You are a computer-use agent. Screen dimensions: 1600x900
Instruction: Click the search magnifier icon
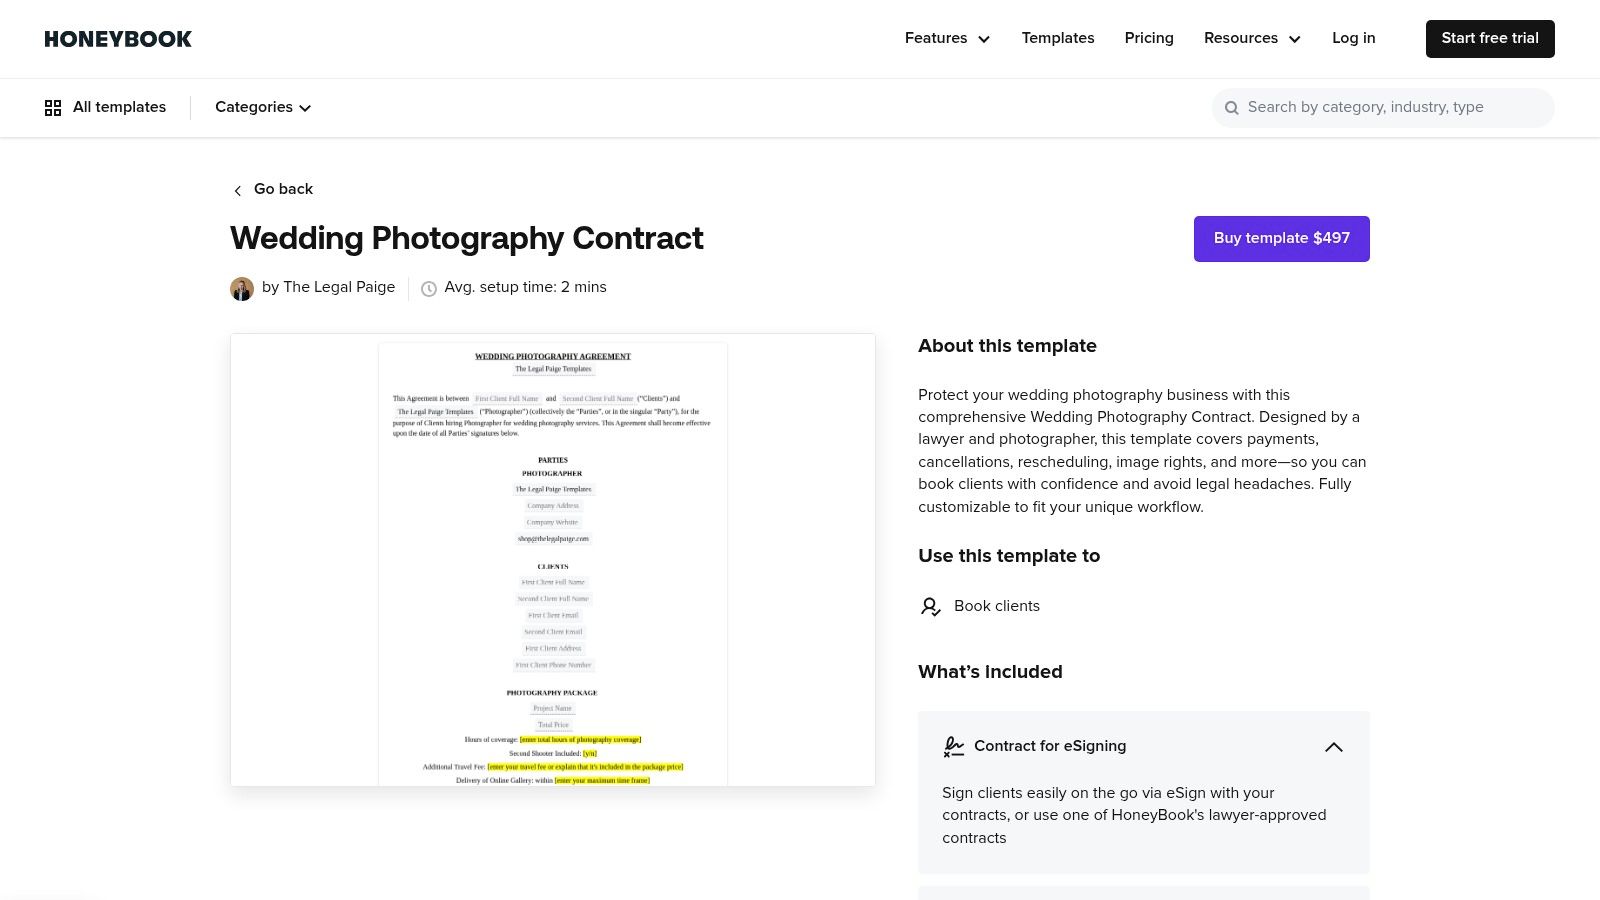(1232, 107)
